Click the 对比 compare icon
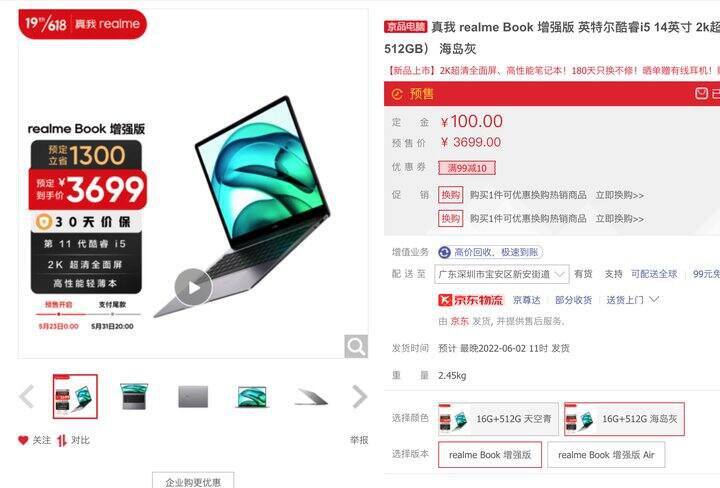The height and width of the screenshot is (488, 720). 62,441
